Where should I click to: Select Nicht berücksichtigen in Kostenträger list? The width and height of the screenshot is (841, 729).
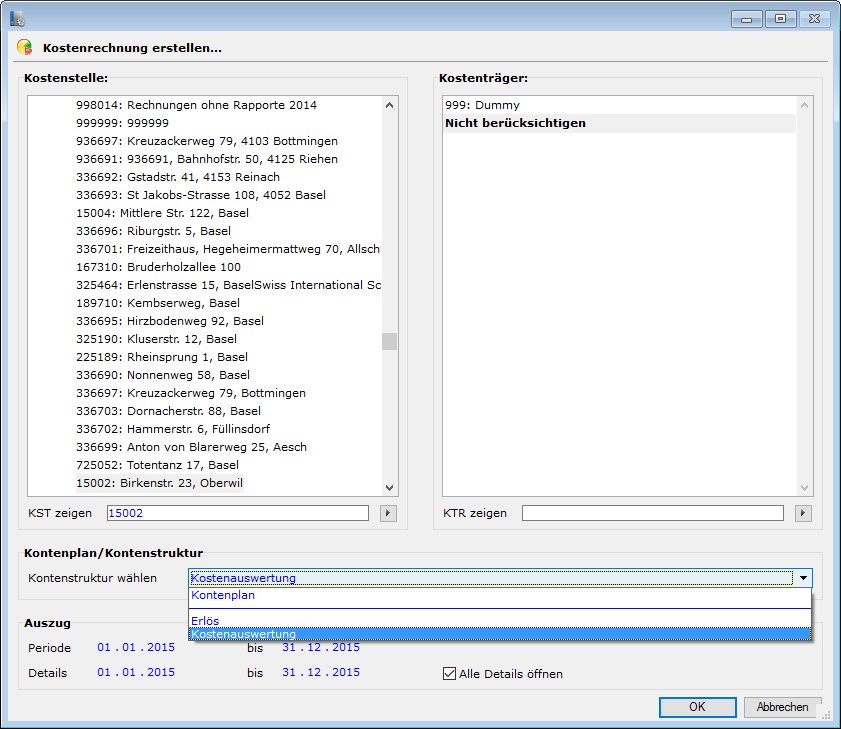coord(515,123)
